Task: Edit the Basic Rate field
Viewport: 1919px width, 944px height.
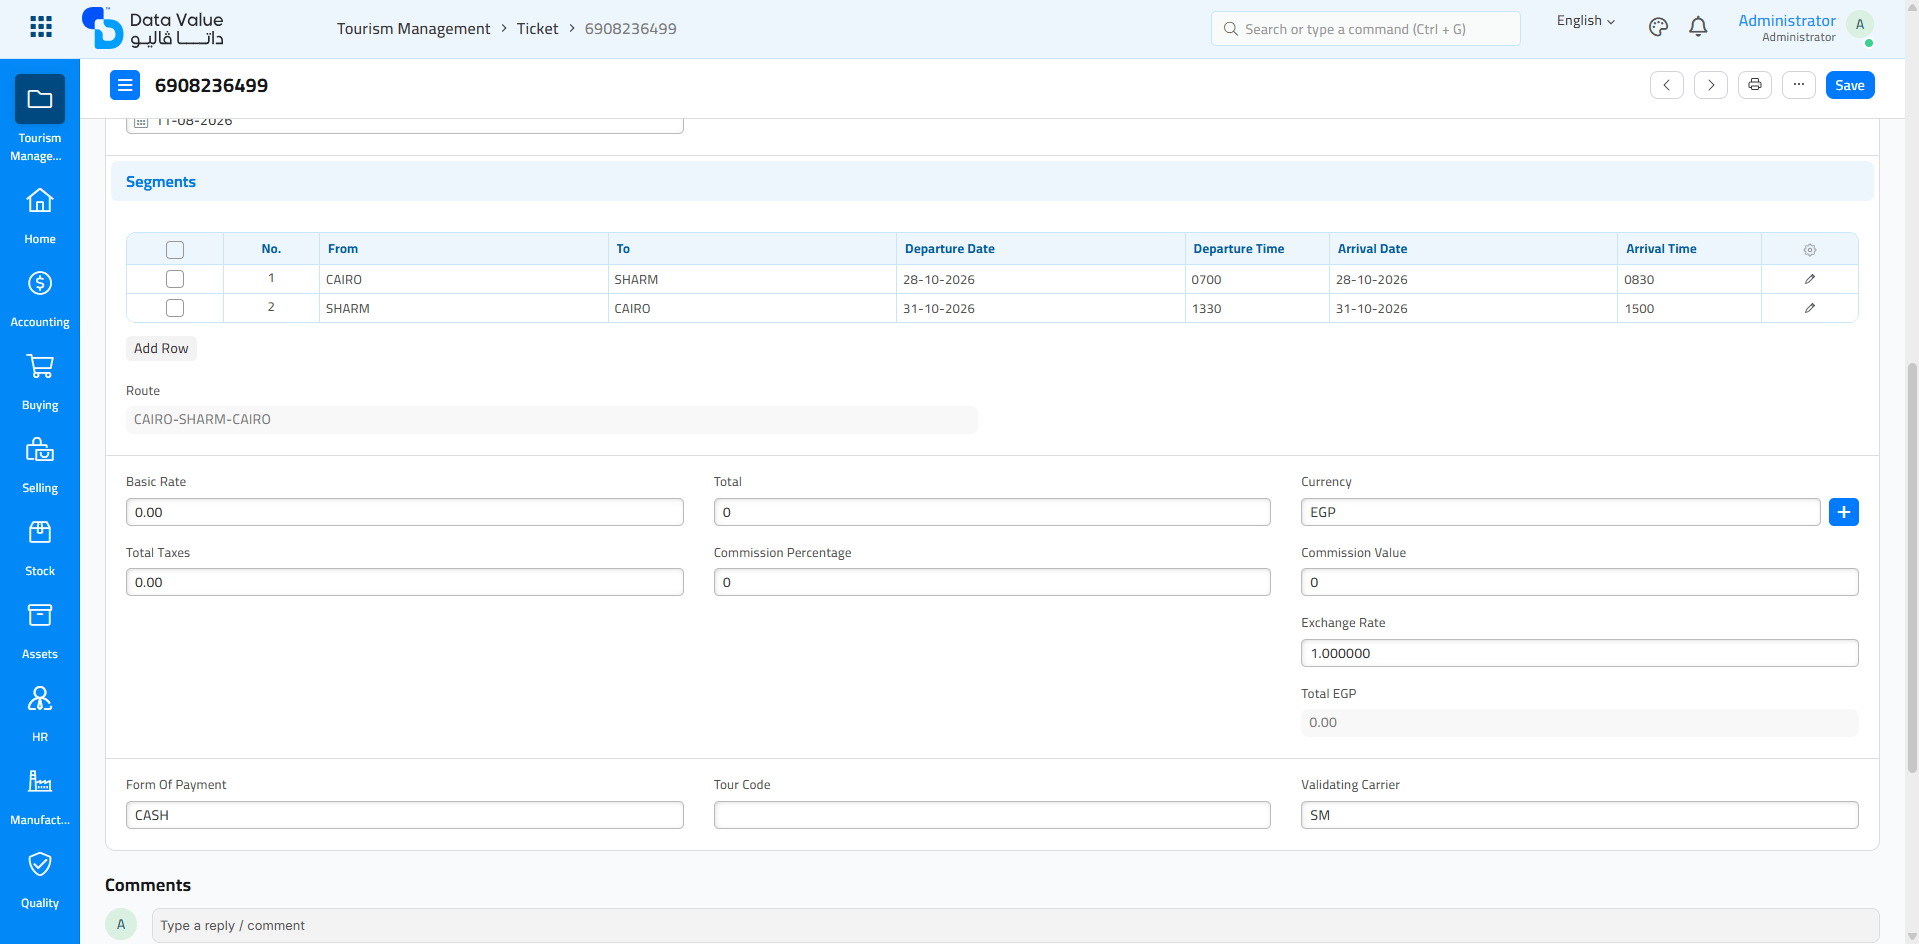Action: (x=405, y=512)
